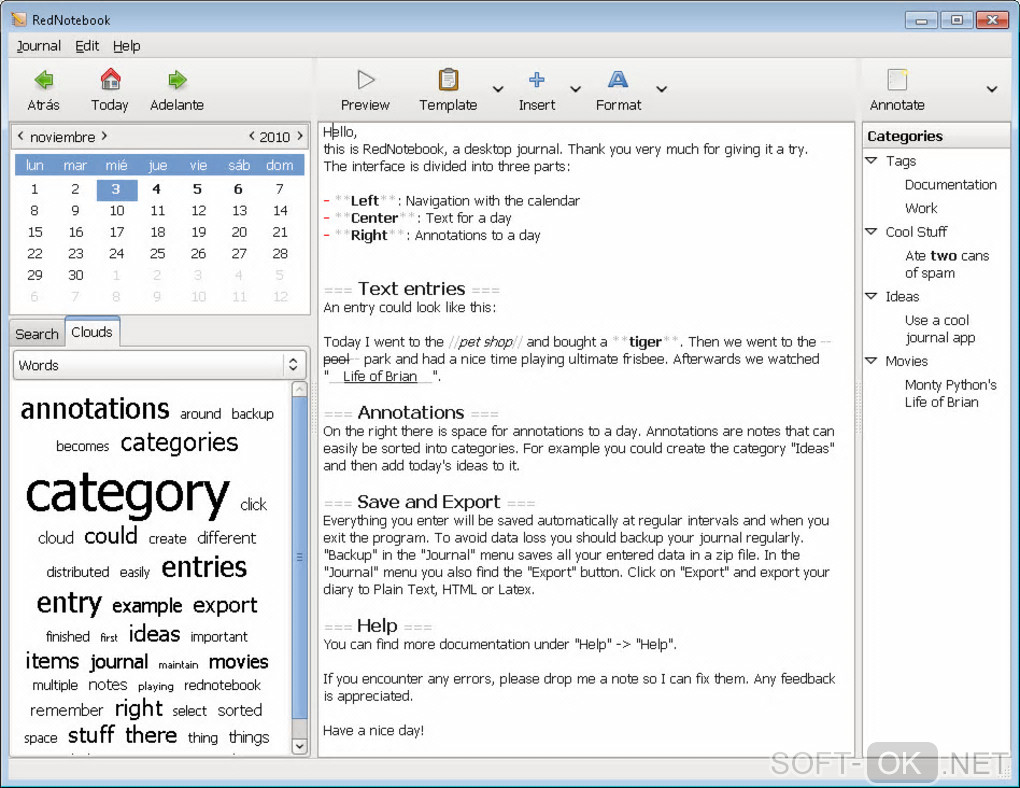Click the word 'stuff' in cloud
The width and height of the screenshot is (1020, 788).
click(92, 735)
